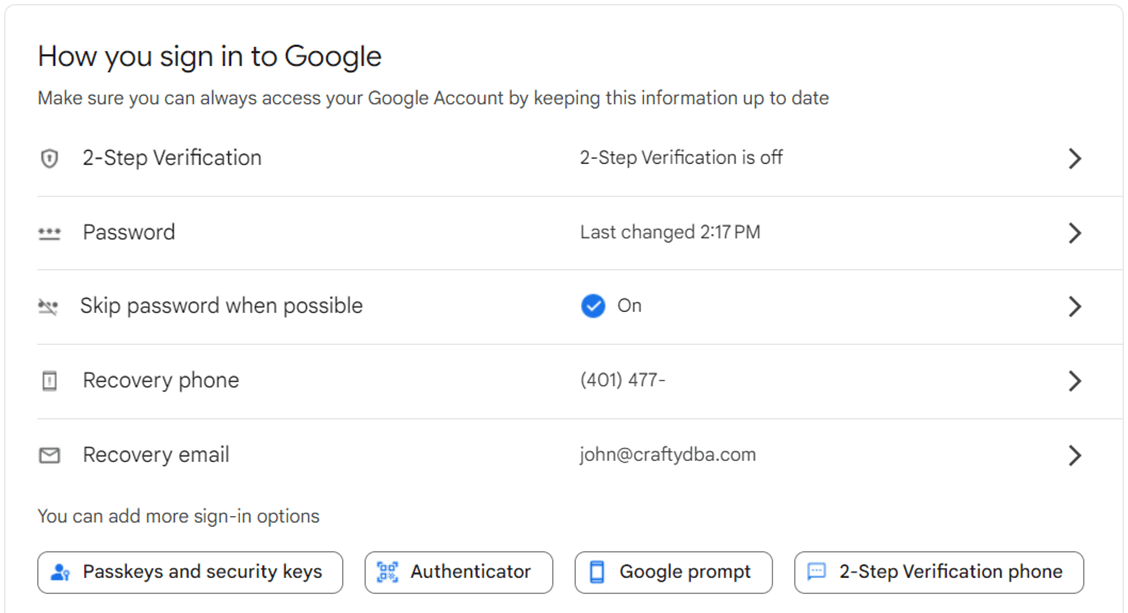1128x613 pixels.
Task: Click the Authenticator QR icon
Action: (x=387, y=573)
